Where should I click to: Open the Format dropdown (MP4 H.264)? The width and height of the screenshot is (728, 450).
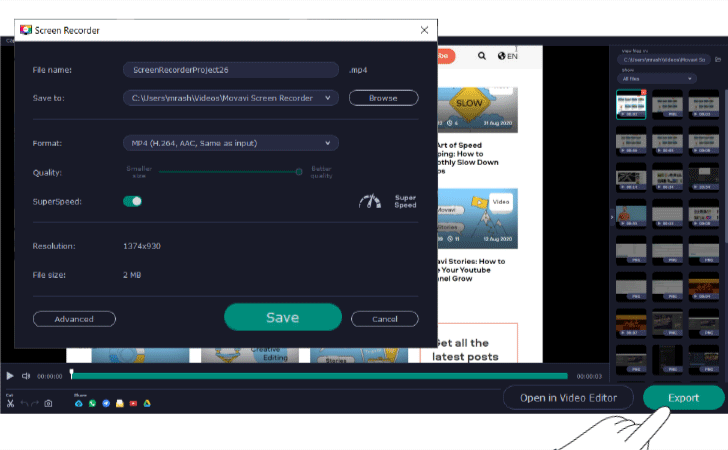230,143
